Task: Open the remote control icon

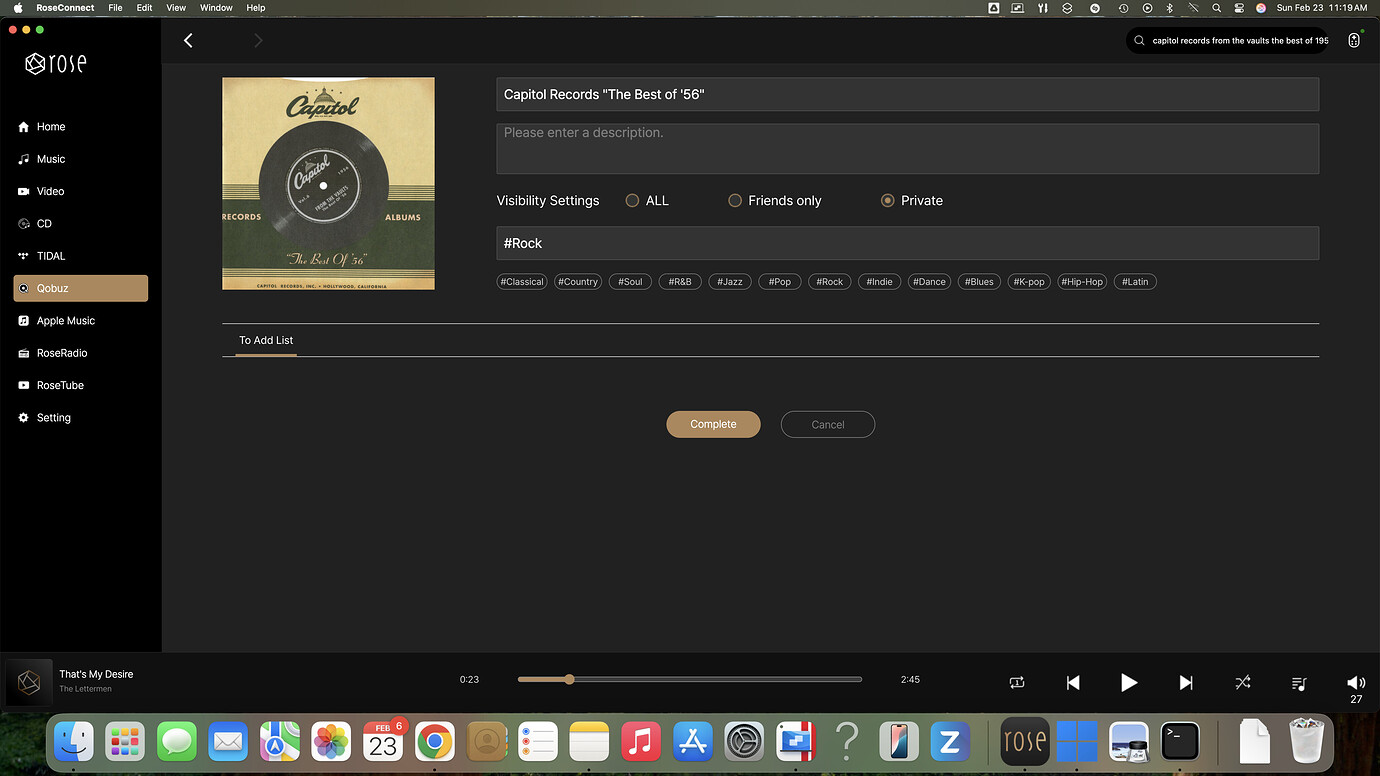Action: coord(1354,41)
